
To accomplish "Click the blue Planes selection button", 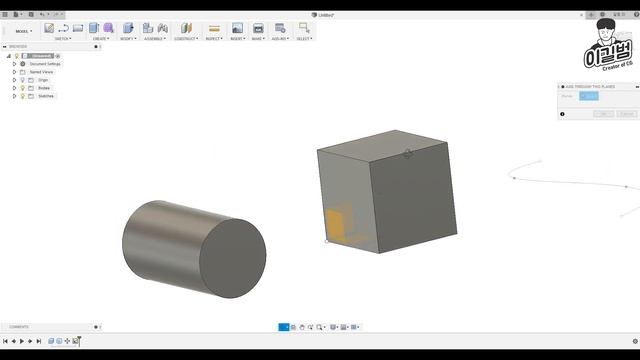I will point(589,96).
